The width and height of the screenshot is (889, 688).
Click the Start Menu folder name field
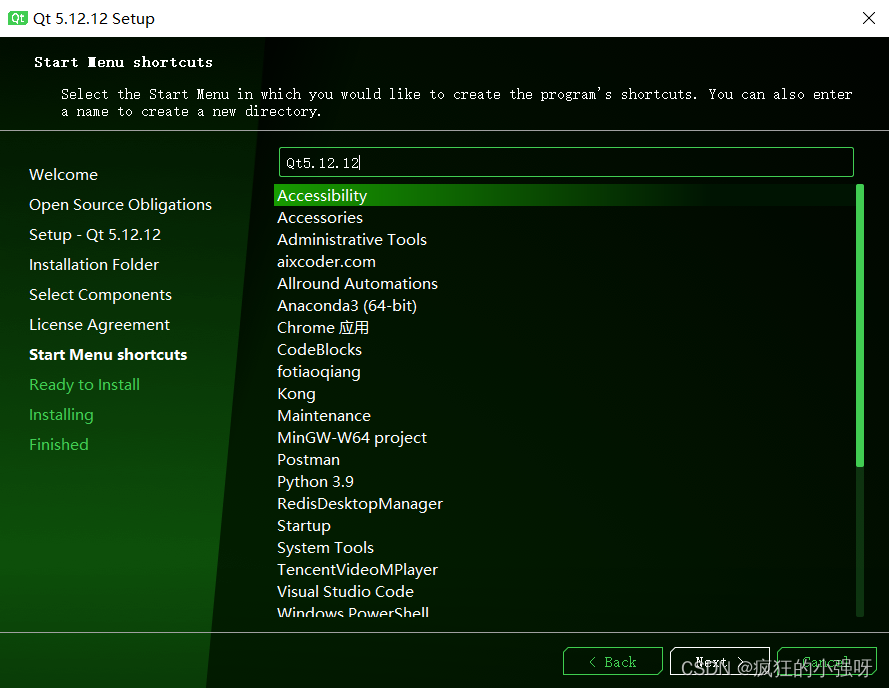point(566,162)
